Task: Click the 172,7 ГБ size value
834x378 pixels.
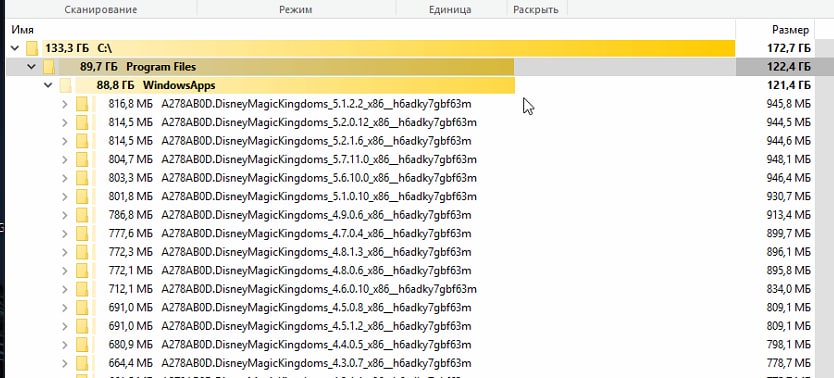Action: pyautogui.click(x=789, y=48)
